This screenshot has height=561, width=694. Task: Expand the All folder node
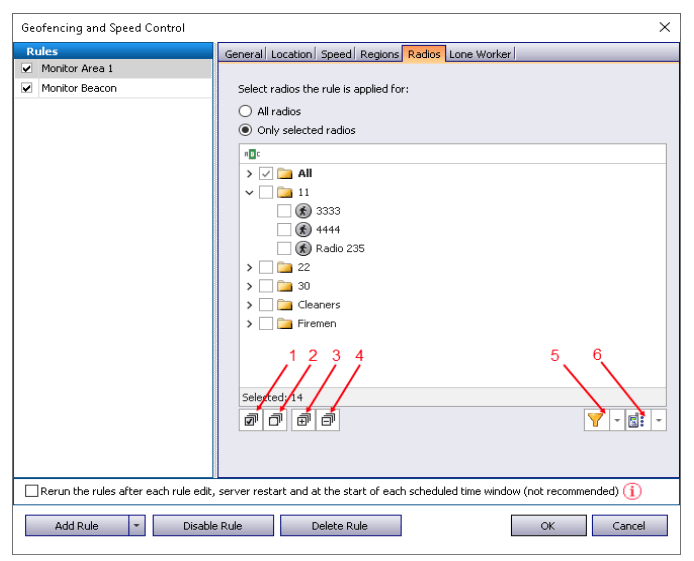click(x=249, y=173)
